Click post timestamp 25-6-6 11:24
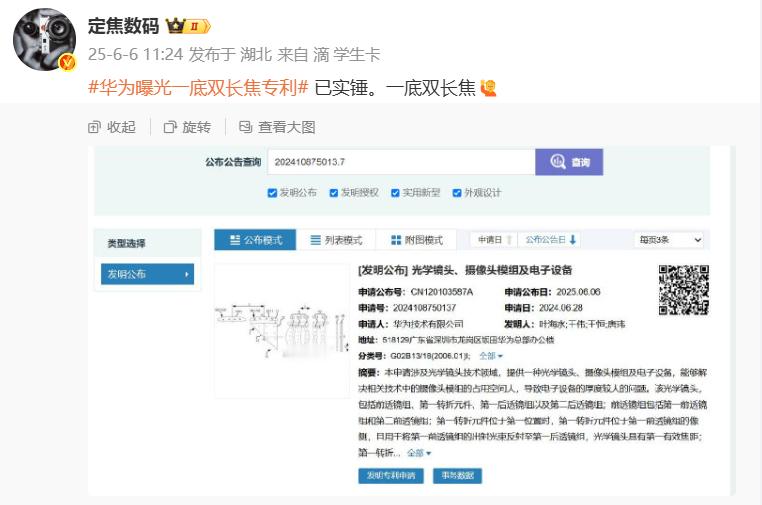 [x=135, y=54]
